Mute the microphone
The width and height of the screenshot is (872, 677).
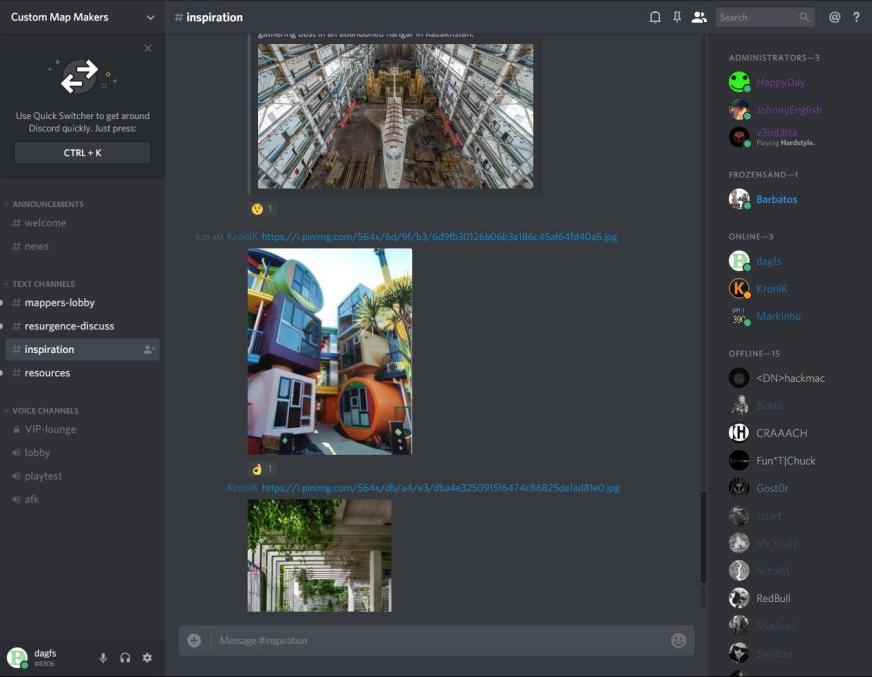(x=103, y=657)
